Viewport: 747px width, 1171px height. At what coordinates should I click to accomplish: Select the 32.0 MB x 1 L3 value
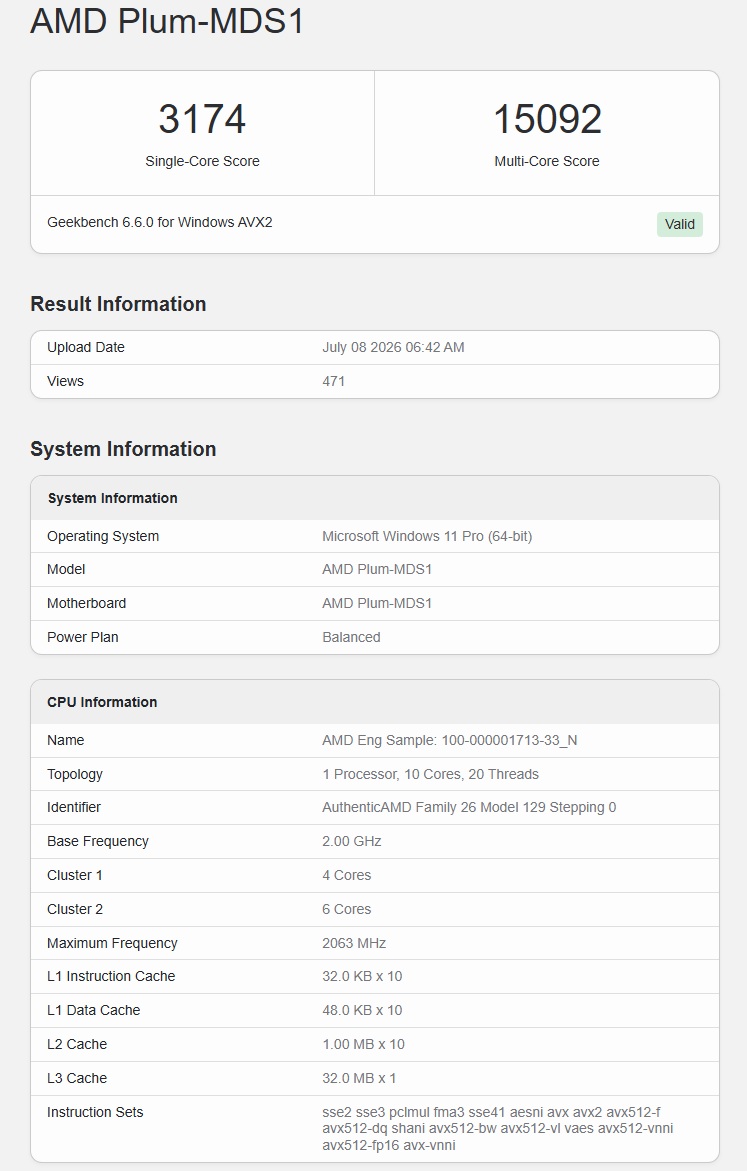(x=359, y=1078)
